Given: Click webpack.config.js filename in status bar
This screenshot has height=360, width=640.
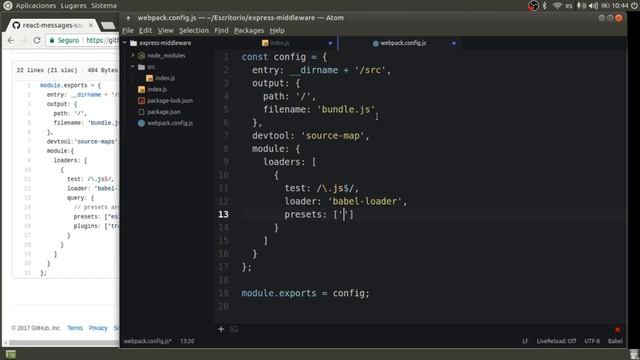Looking at the screenshot, I should pyautogui.click(x=147, y=341).
